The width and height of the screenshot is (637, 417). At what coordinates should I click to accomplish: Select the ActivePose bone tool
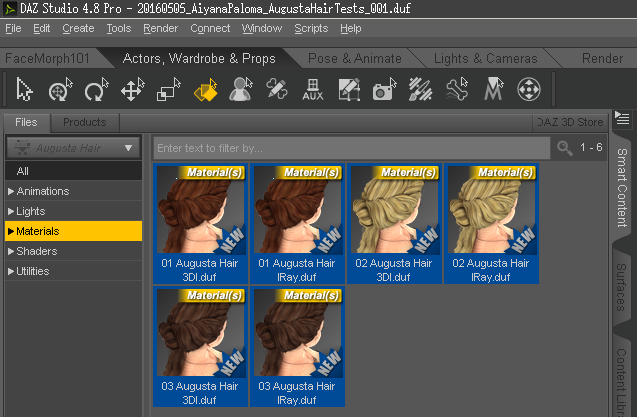457,89
